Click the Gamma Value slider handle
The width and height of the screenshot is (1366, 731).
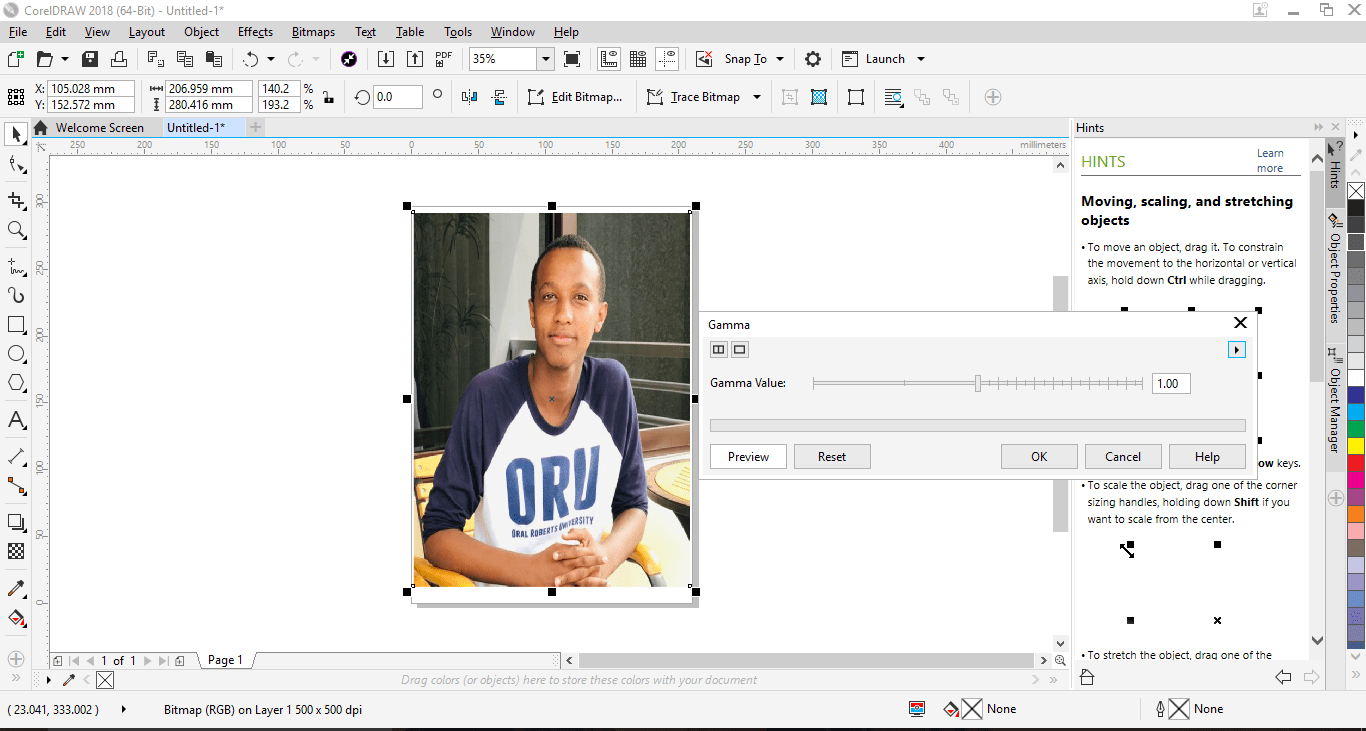[x=978, y=383]
